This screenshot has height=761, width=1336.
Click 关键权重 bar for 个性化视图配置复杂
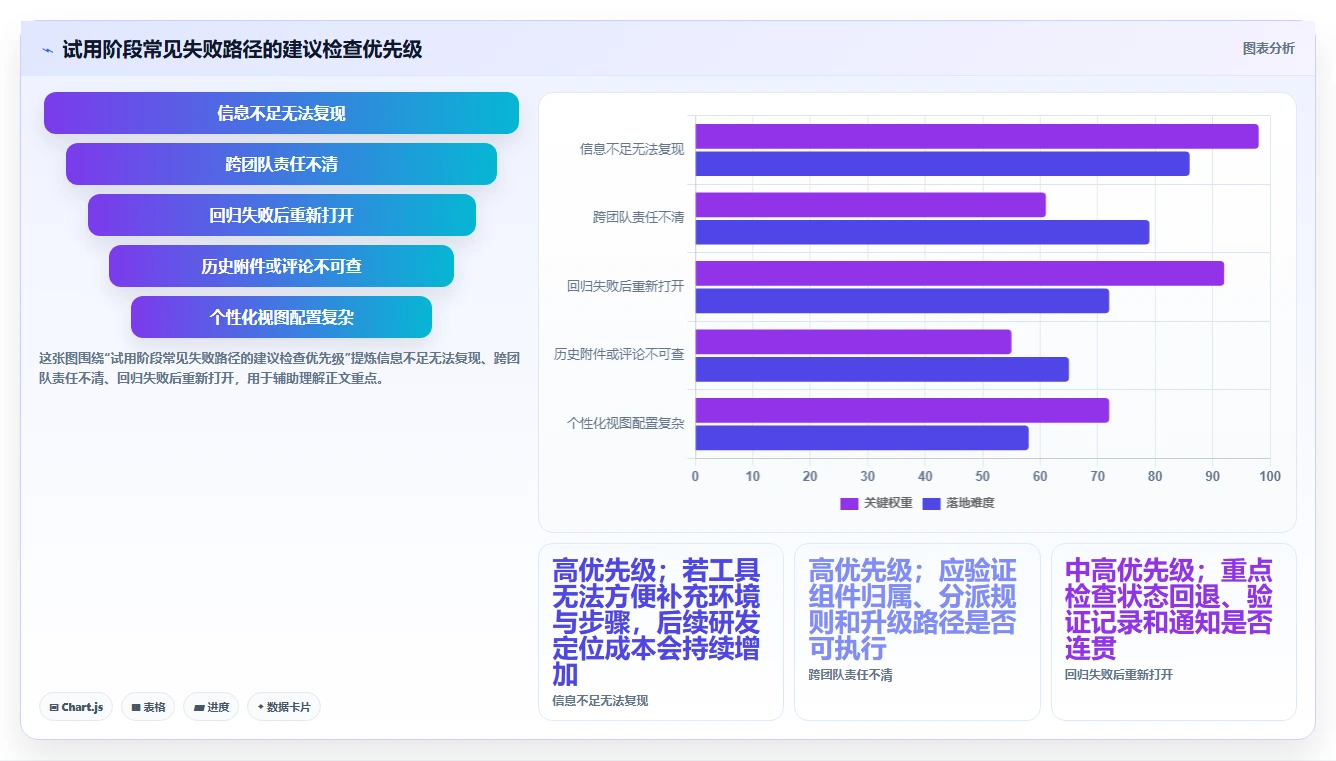[x=903, y=410]
